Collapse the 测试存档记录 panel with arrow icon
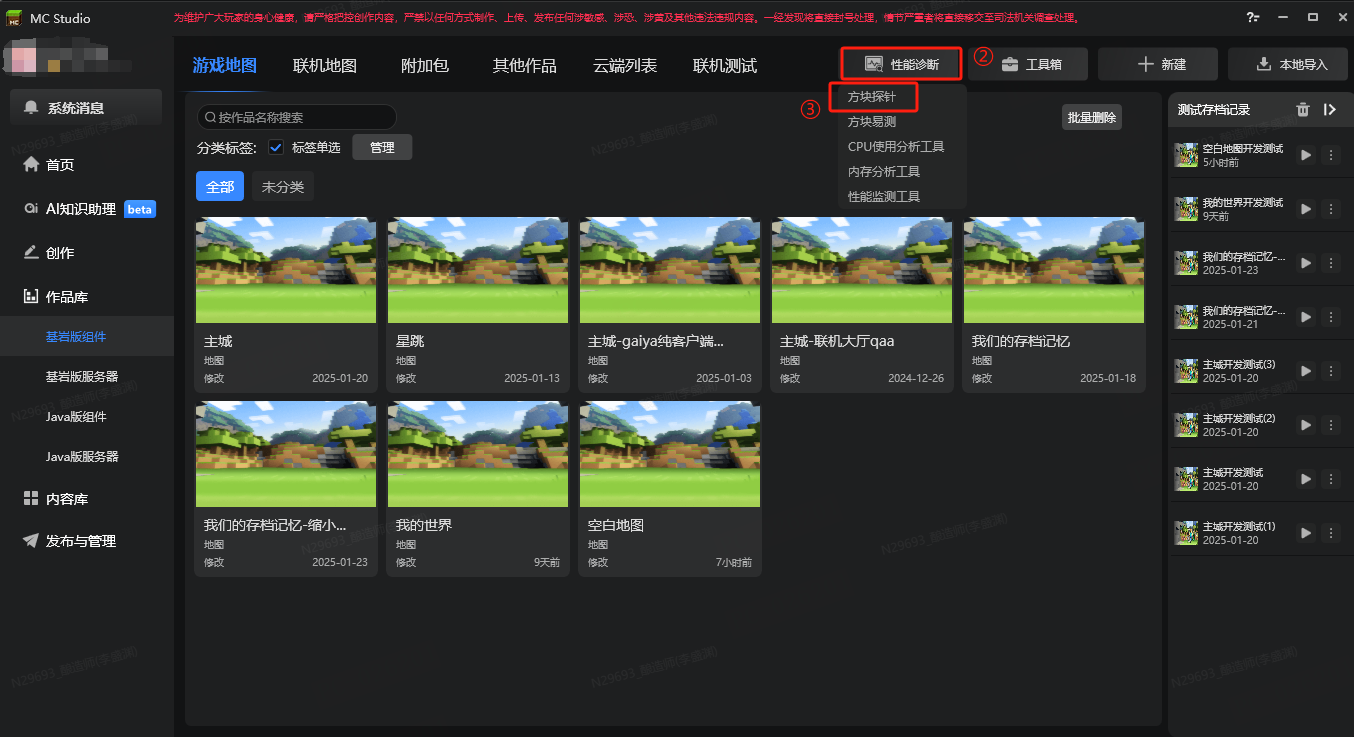The height and width of the screenshot is (737, 1354). point(1329,110)
